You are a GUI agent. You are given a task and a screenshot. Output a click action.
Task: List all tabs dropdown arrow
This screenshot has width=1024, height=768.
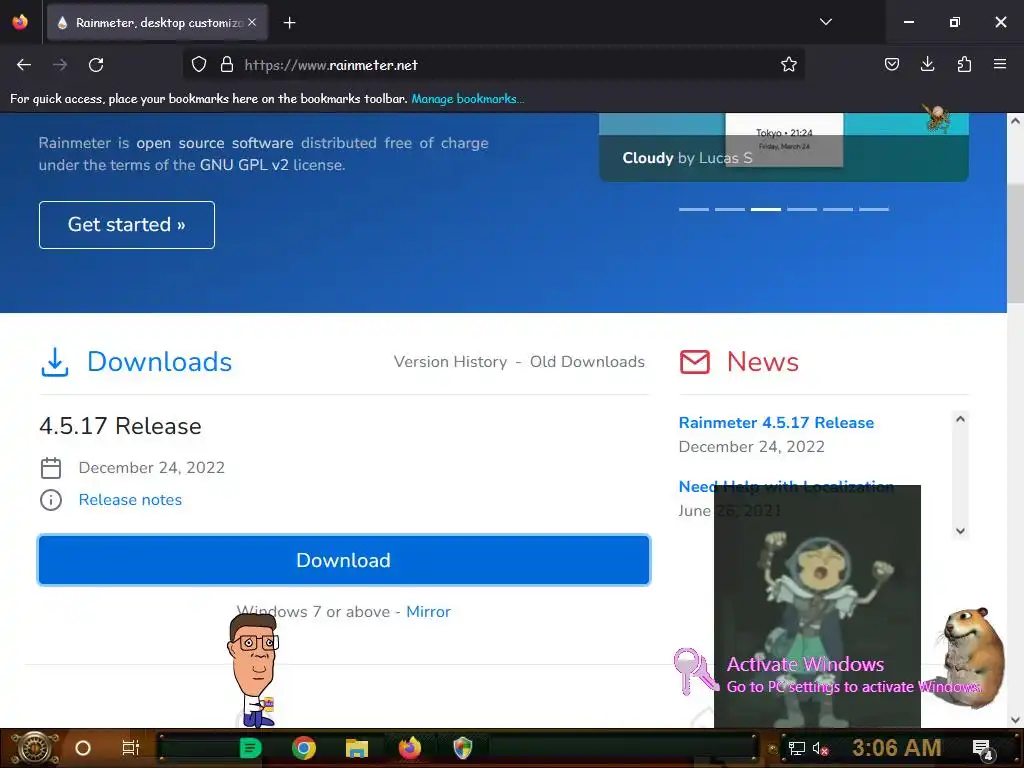pos(825,22)
